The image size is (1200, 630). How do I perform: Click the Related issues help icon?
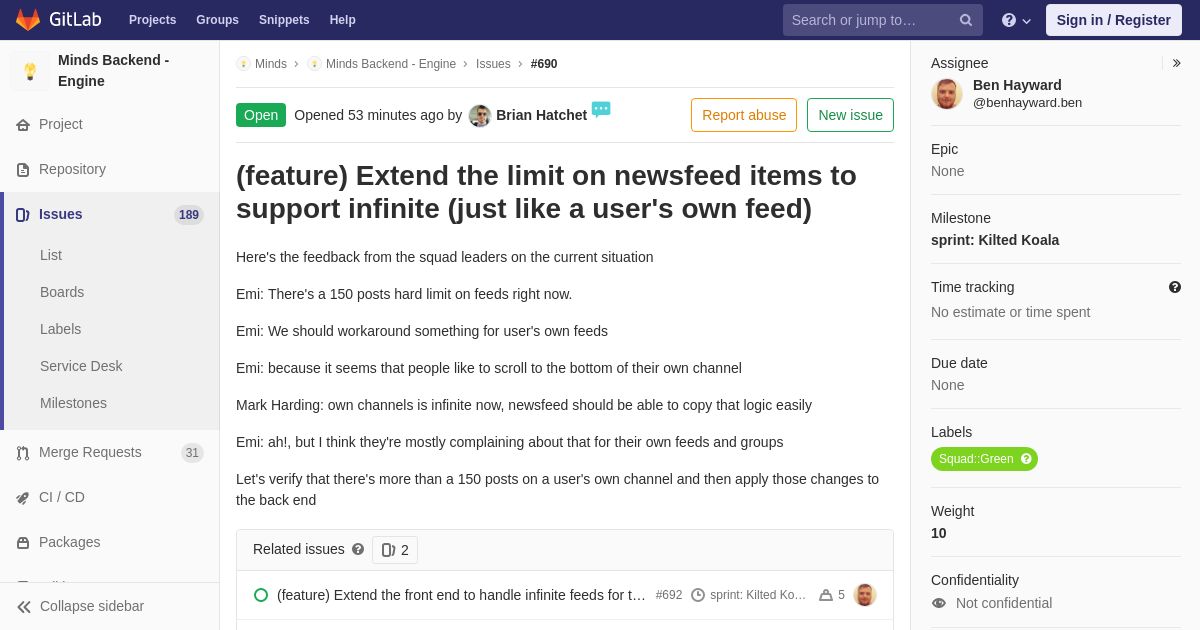(358, 549)
